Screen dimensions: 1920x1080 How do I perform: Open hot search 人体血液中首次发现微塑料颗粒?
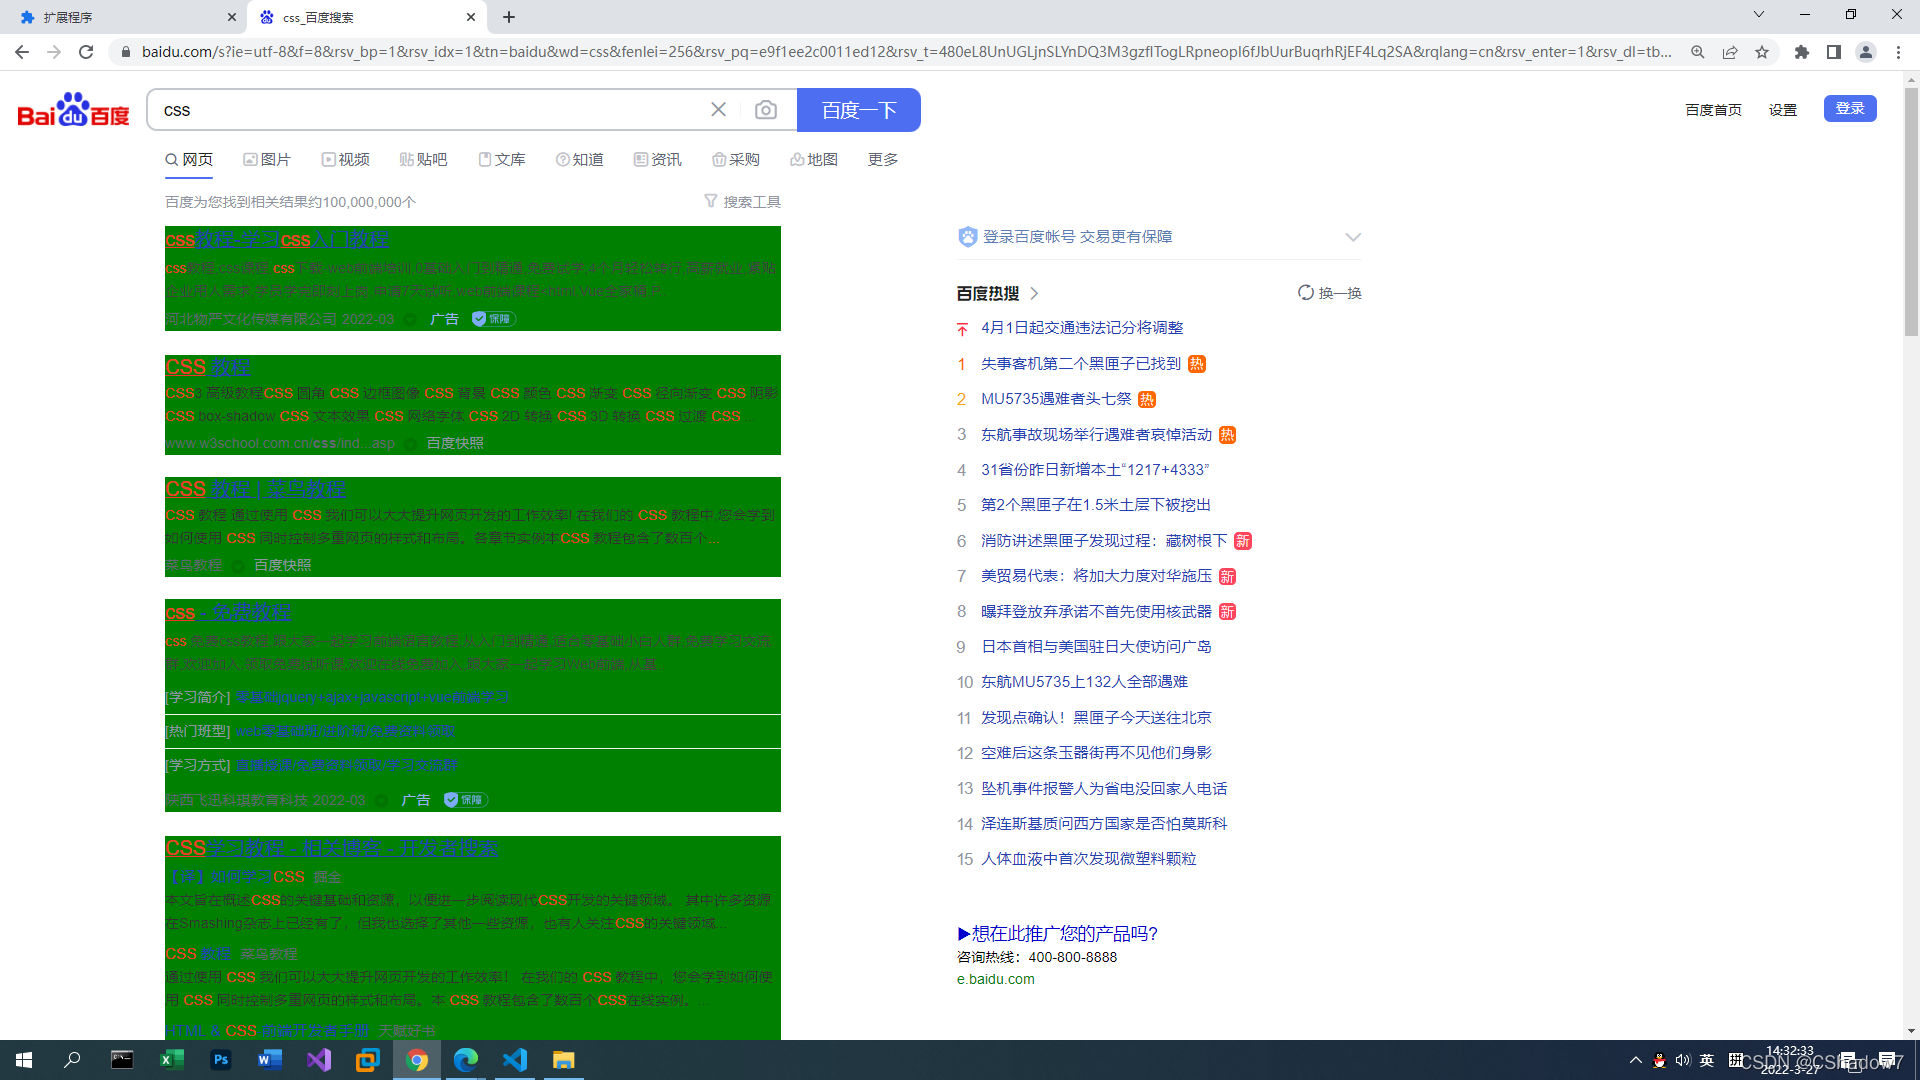1088,859
